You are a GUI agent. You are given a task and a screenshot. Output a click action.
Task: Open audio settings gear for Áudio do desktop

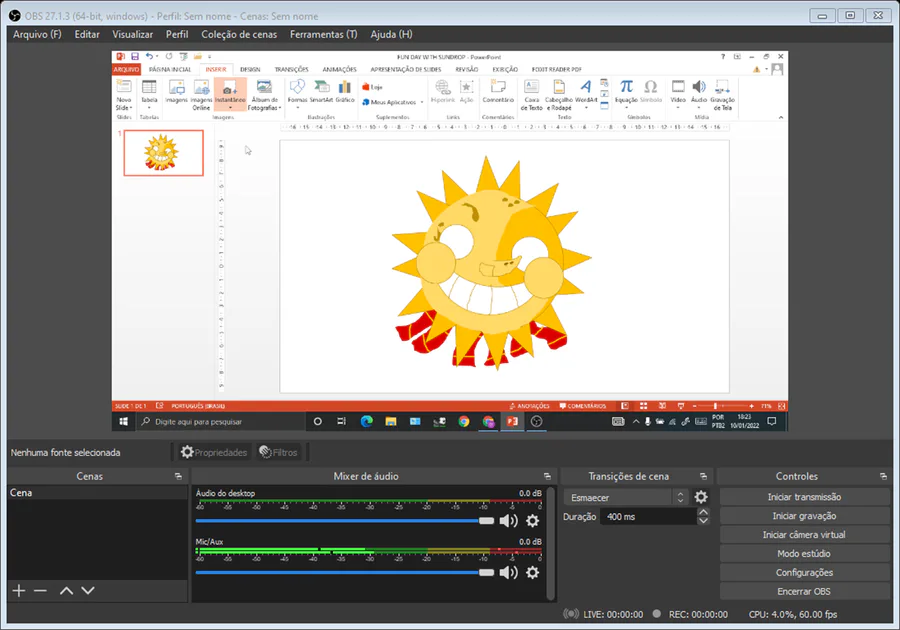pos(533,521)
